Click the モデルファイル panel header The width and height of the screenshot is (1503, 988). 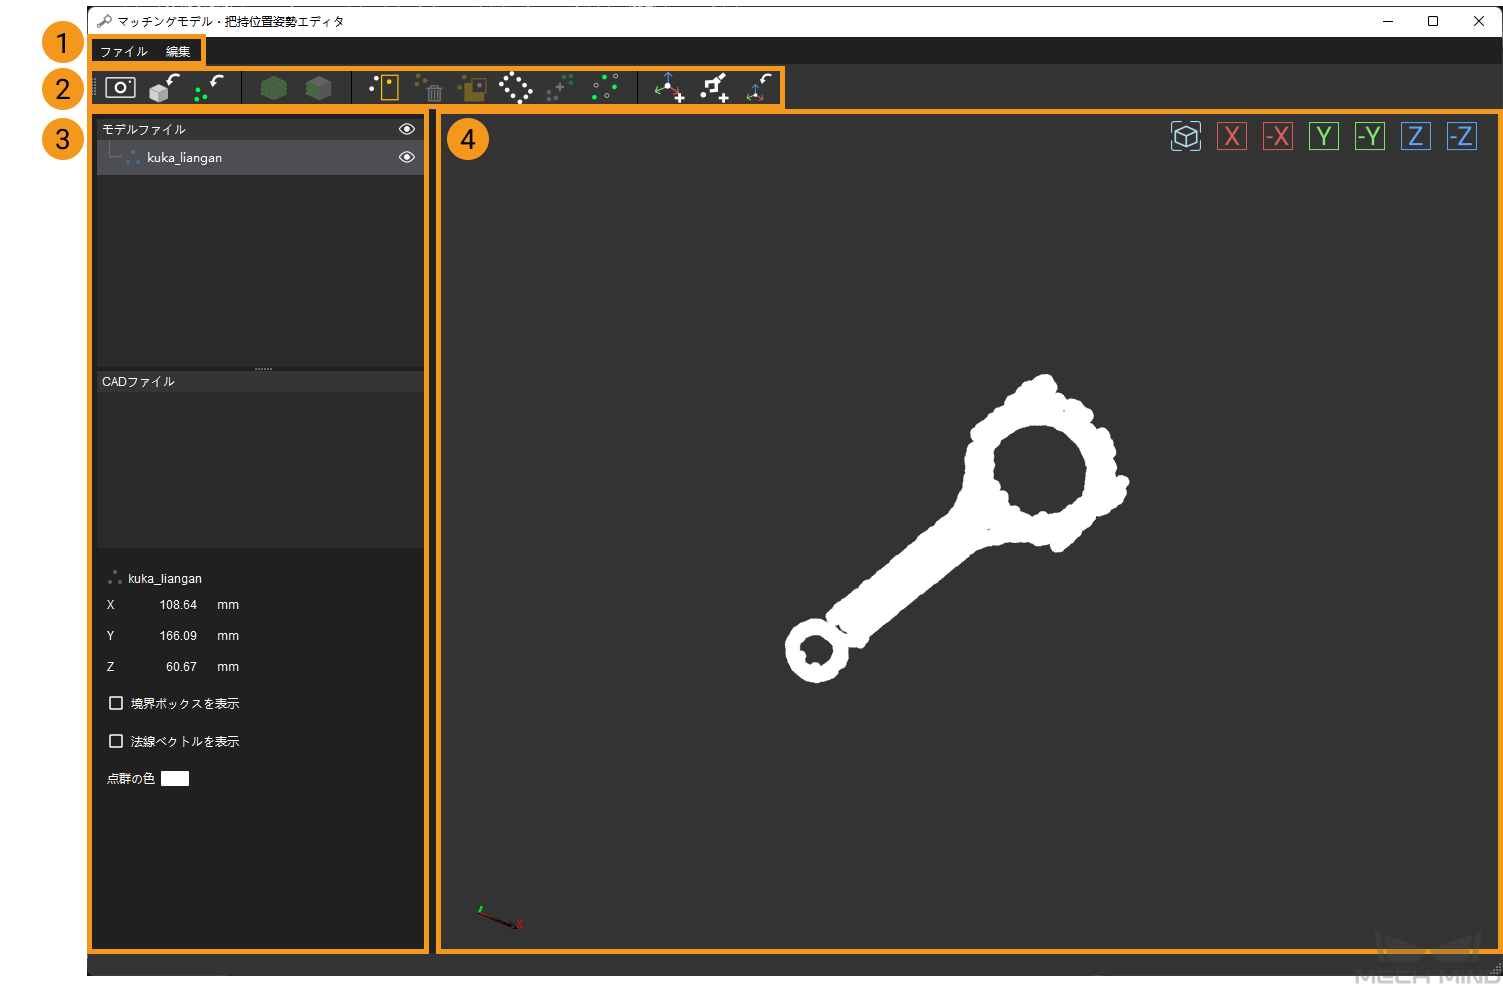pyautogui.click(x=260, y=129)
